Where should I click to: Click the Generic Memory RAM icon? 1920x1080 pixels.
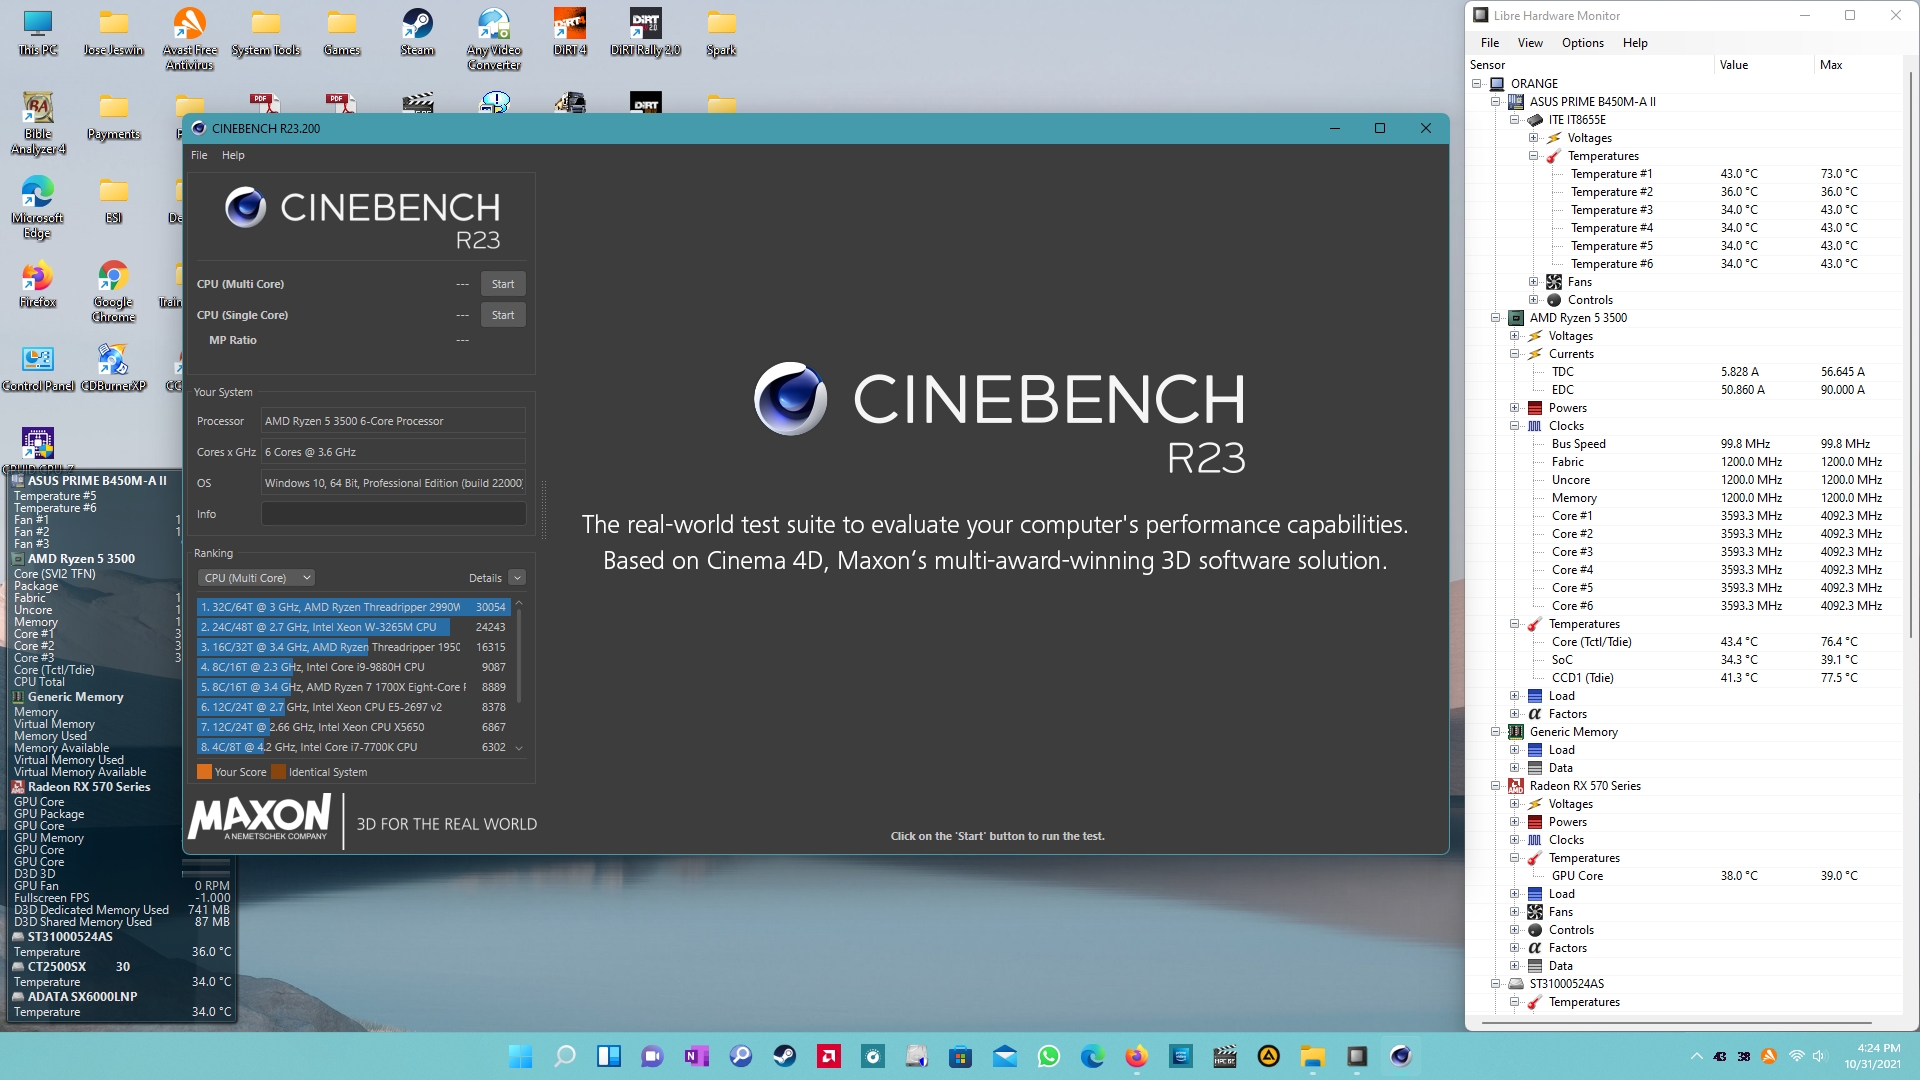point(1516,732)
